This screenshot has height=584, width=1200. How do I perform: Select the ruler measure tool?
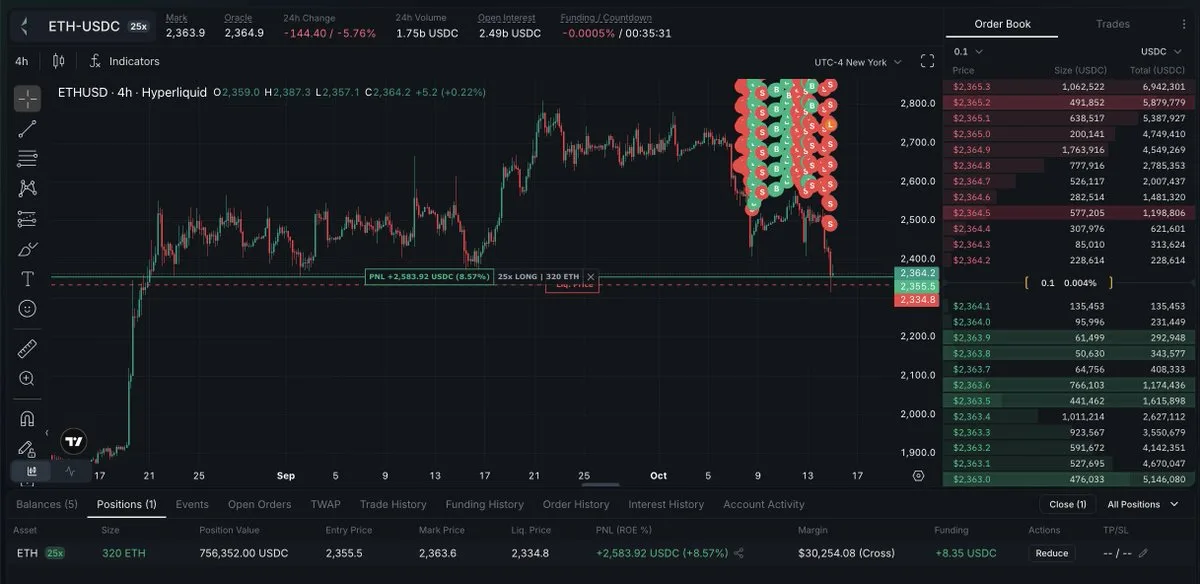[x=27, y=349]
